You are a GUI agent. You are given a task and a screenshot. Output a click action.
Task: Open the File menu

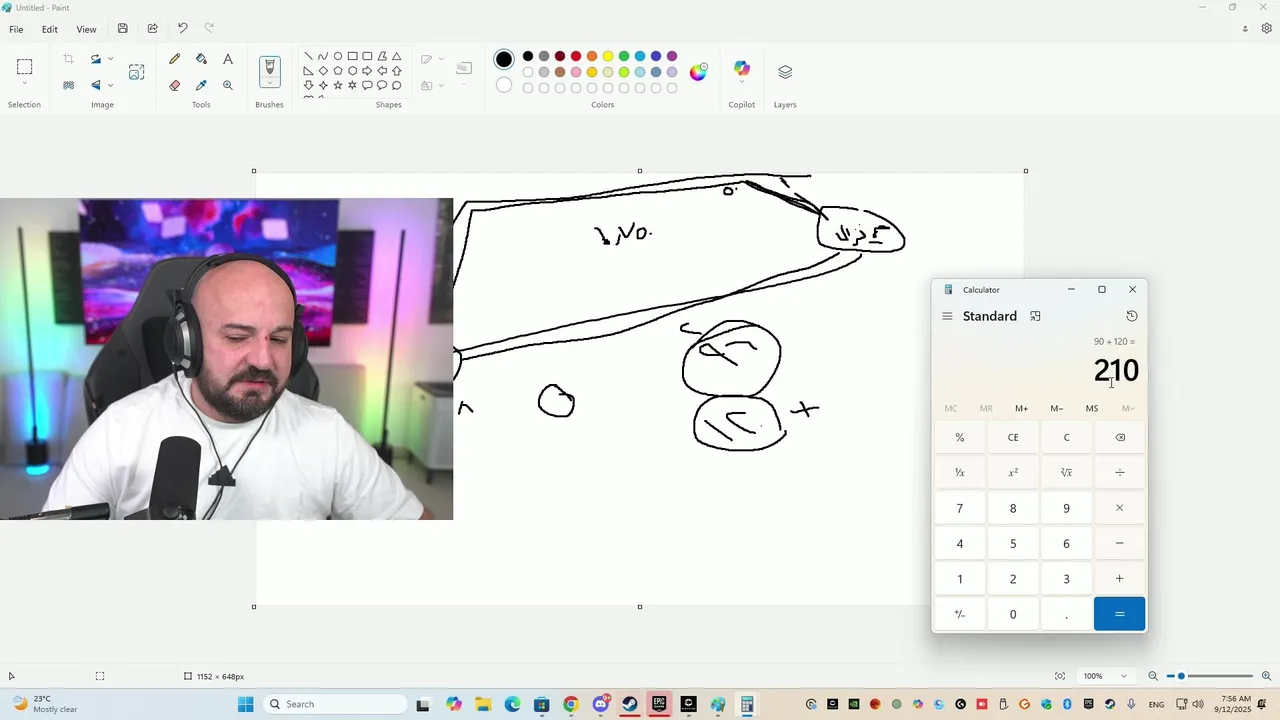[x=16, y=29]
